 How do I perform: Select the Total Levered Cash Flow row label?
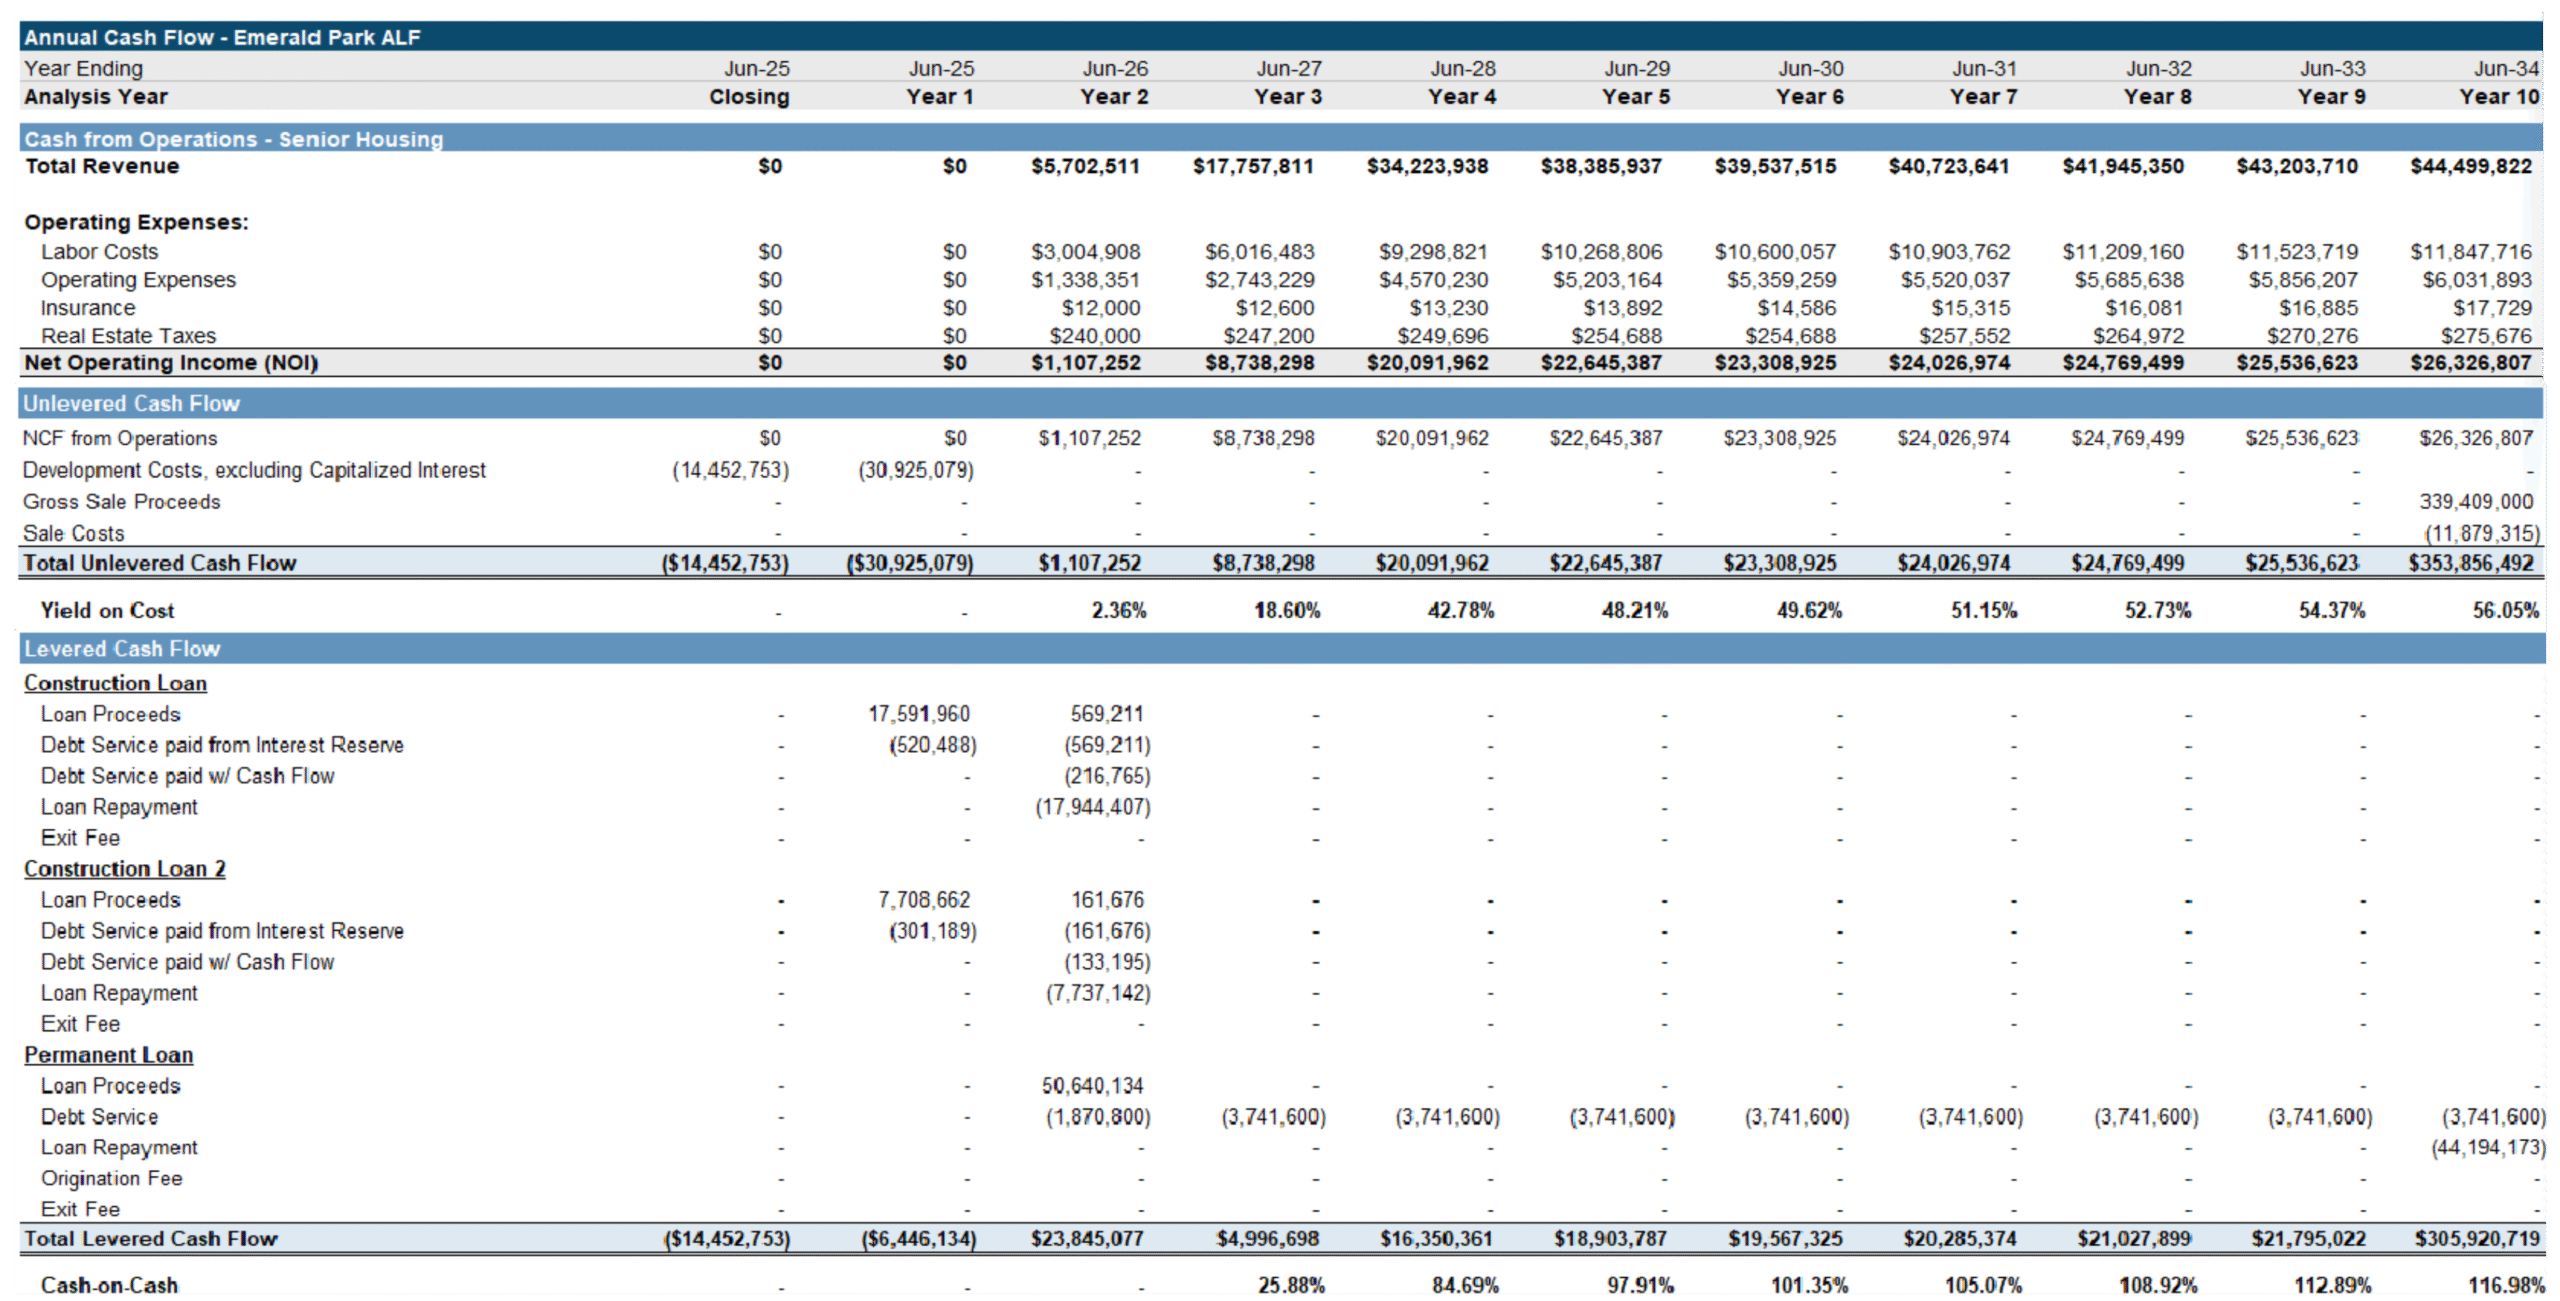(x=151, y=1239)
